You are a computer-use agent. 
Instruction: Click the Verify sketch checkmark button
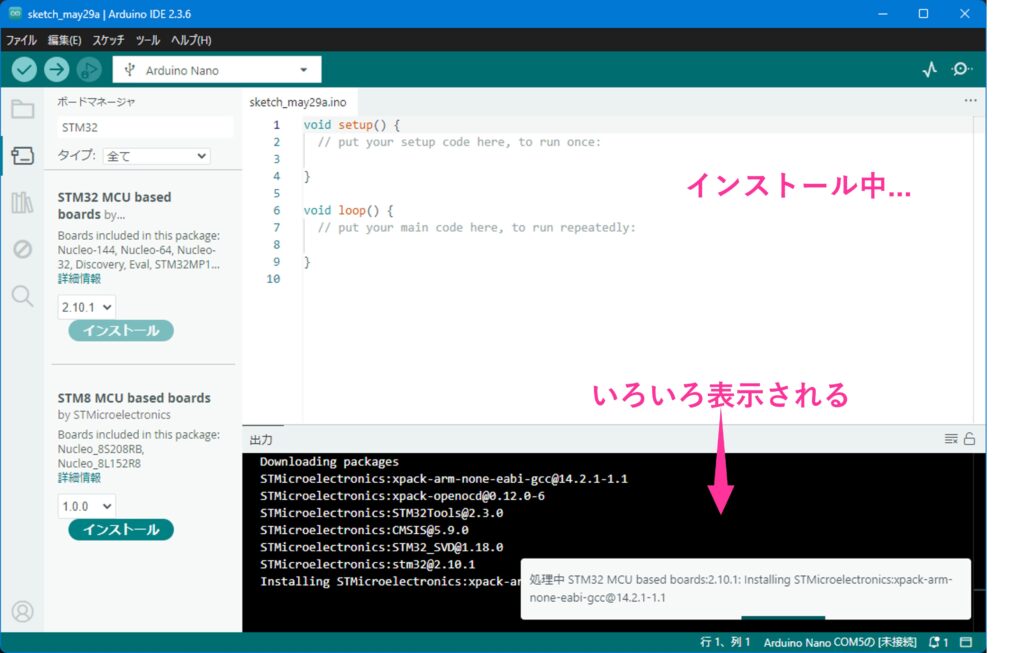pos(24,69)
